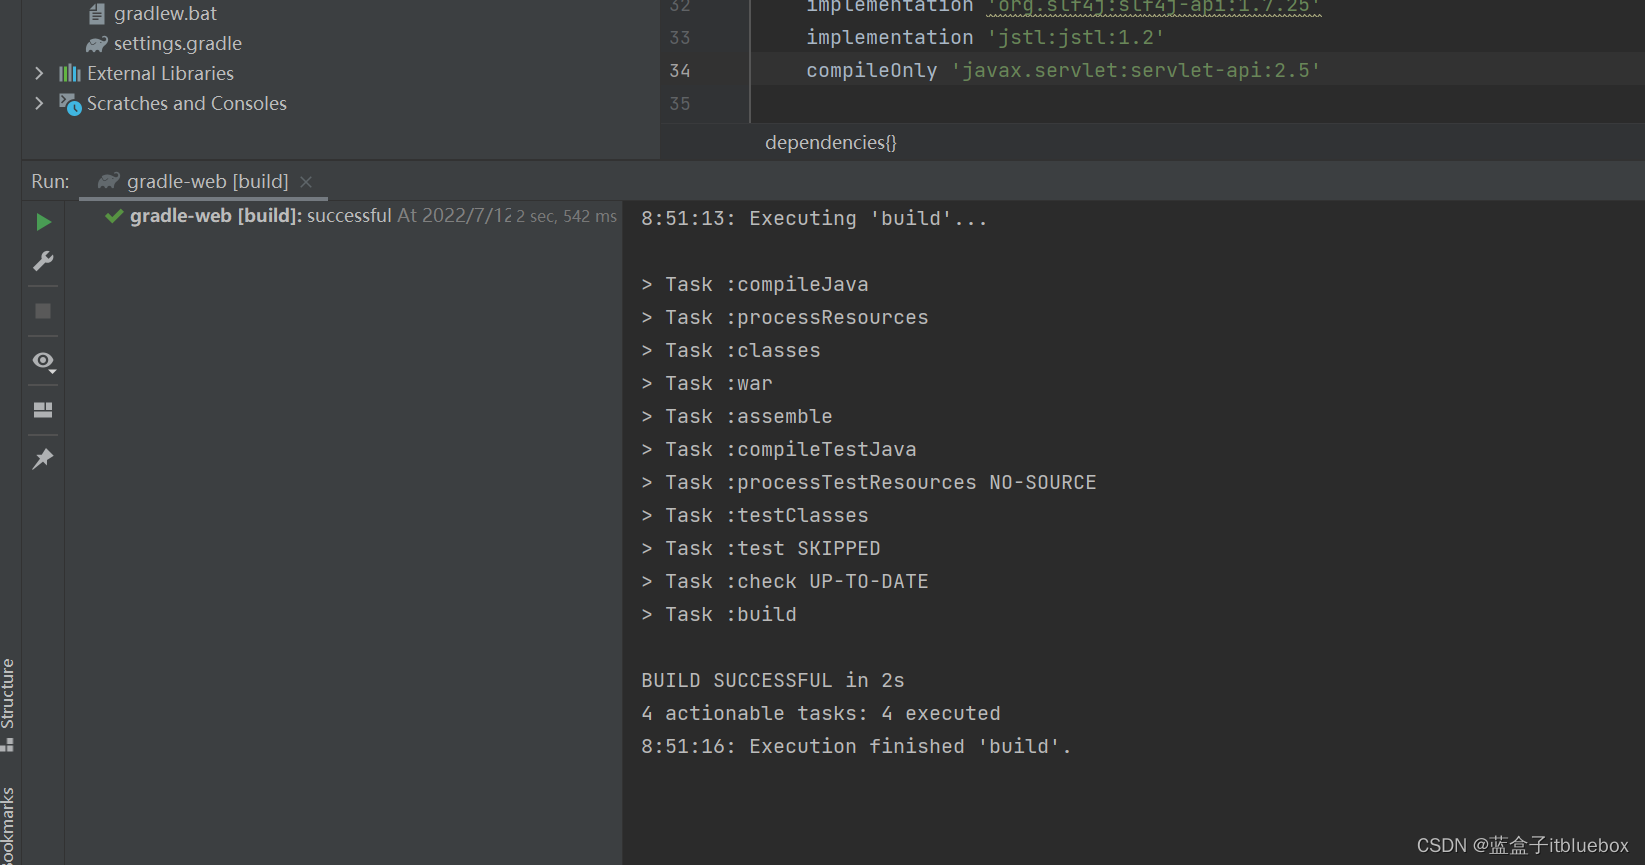Open build settings wrench icon

[x=43, y=261]
